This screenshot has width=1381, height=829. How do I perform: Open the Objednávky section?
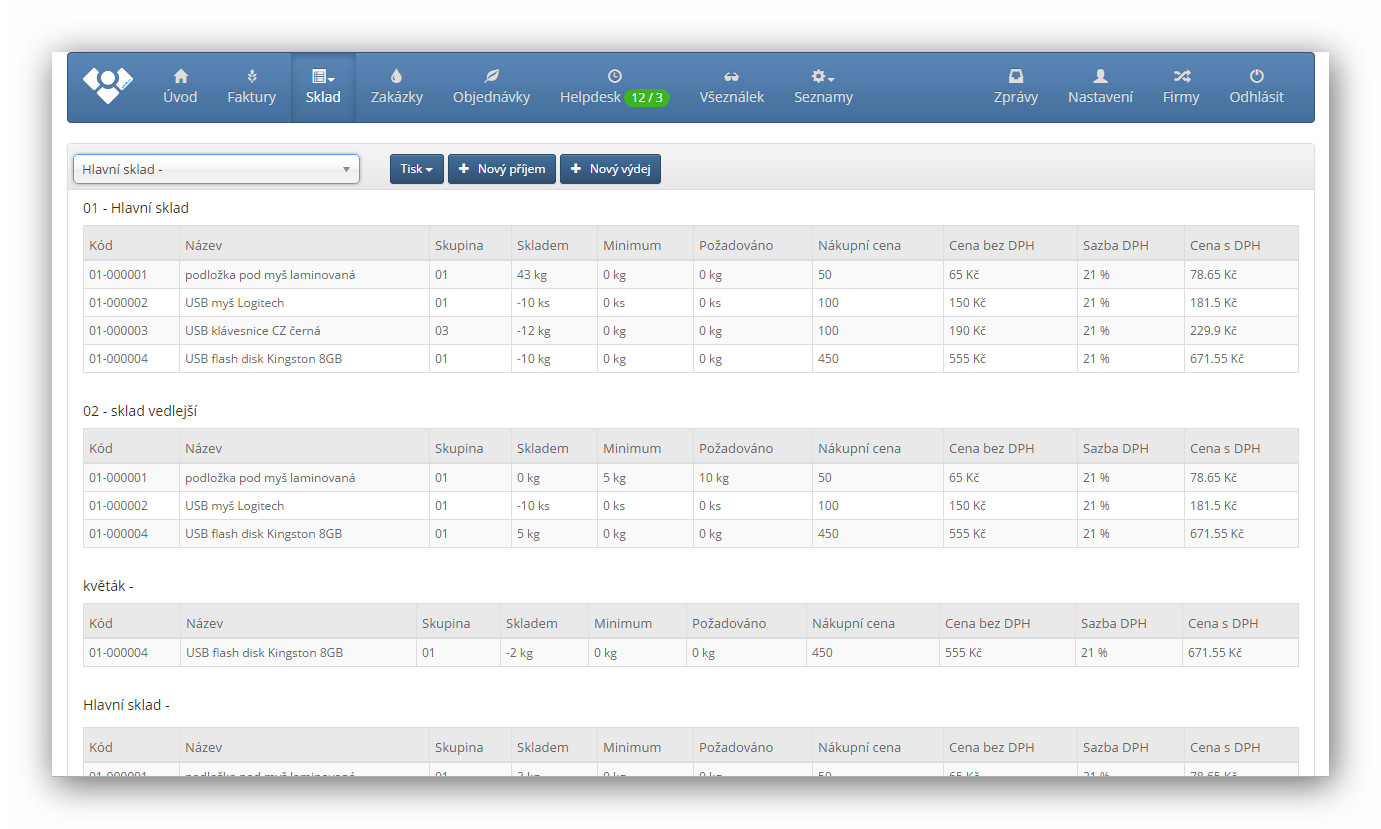[491, 87]
